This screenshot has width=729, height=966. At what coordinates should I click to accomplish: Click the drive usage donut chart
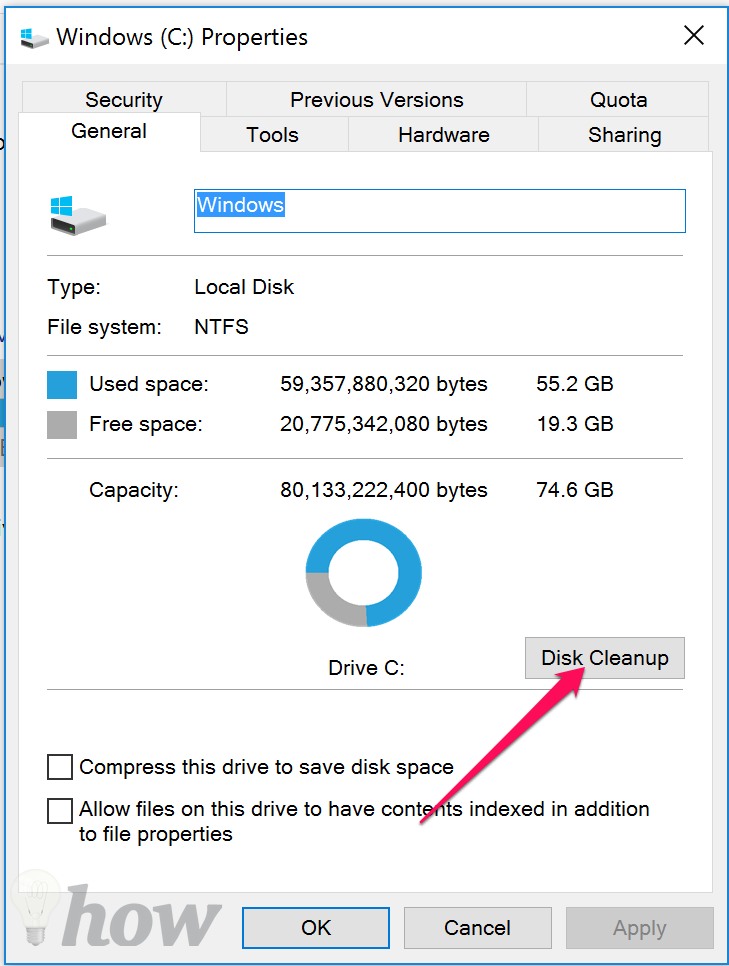tap(364, 572)
